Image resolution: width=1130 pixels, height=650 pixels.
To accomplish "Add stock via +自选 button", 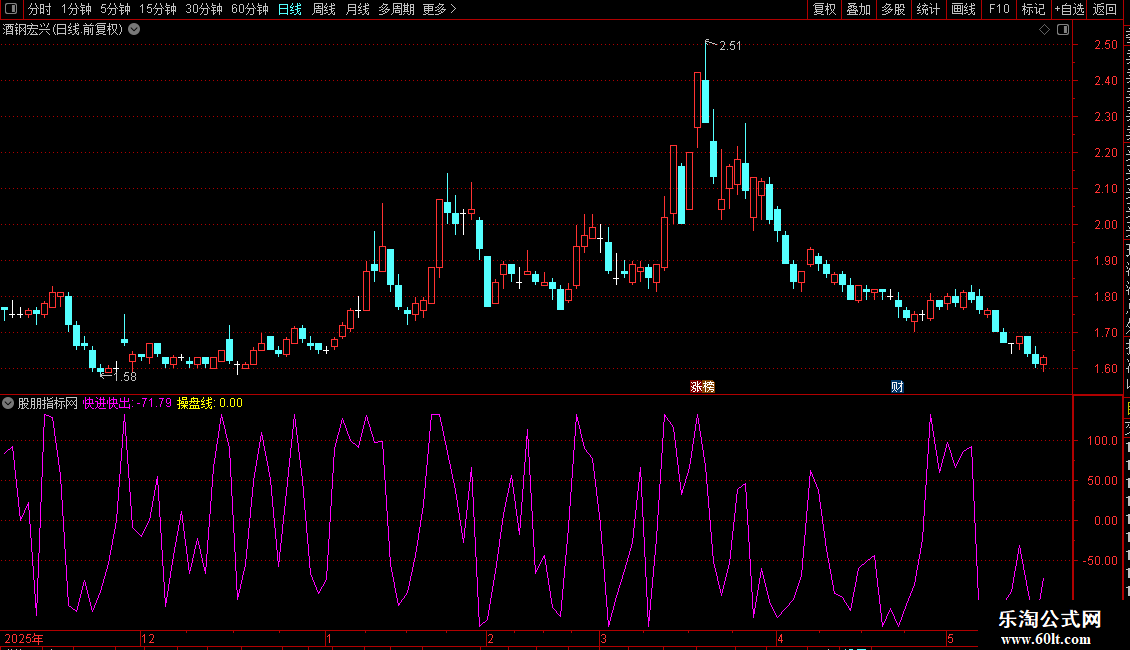I will (1069, 9).
